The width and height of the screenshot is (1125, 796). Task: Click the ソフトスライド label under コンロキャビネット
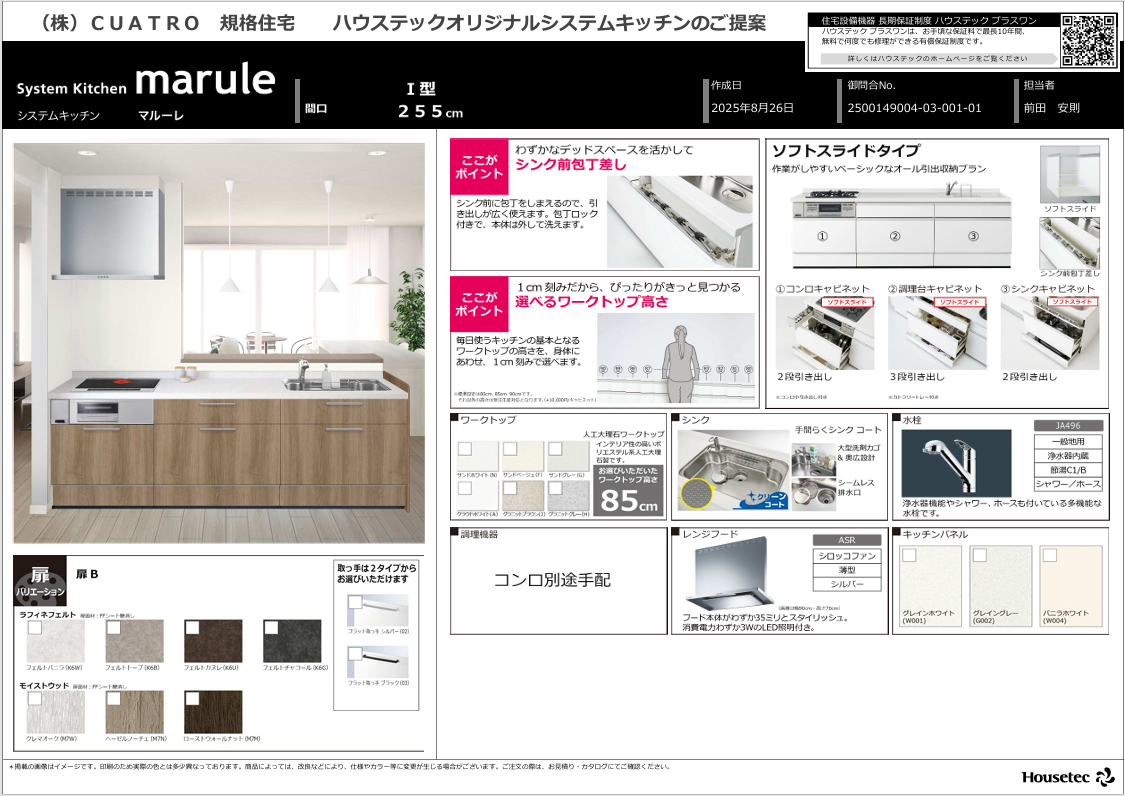point(846,301)
